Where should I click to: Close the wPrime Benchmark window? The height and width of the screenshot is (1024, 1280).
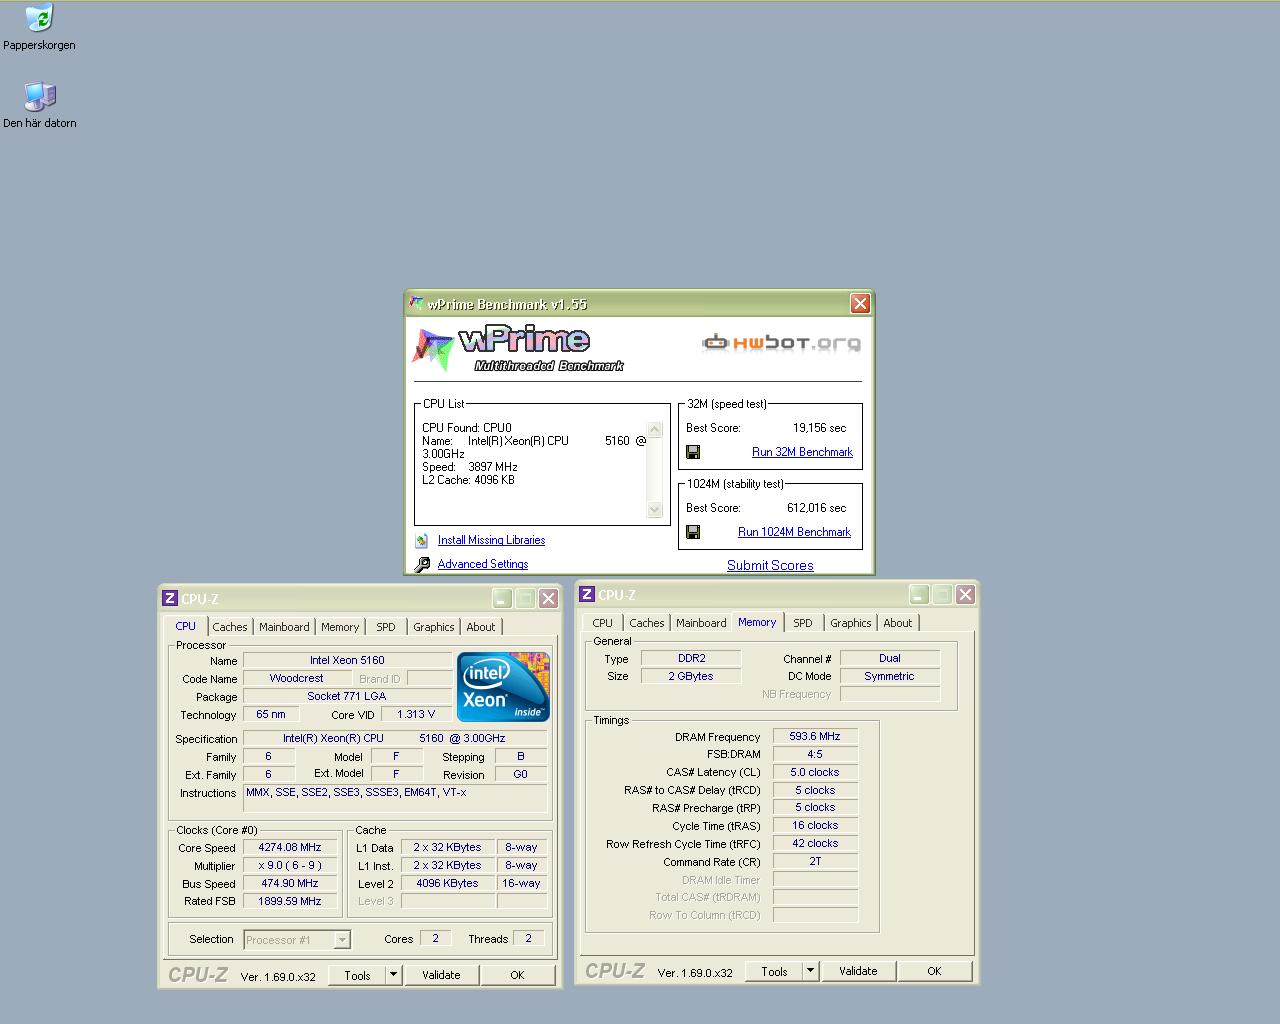860,303
